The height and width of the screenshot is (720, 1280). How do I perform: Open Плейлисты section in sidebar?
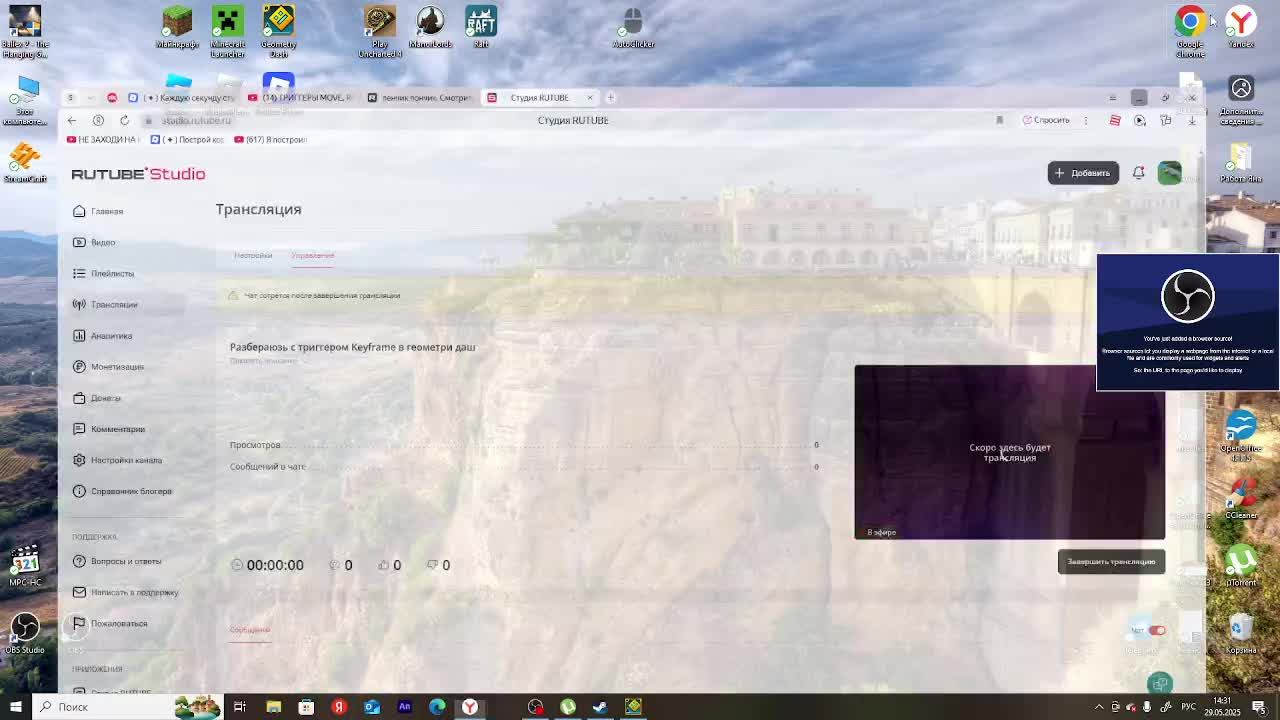(x=103, y=273)
